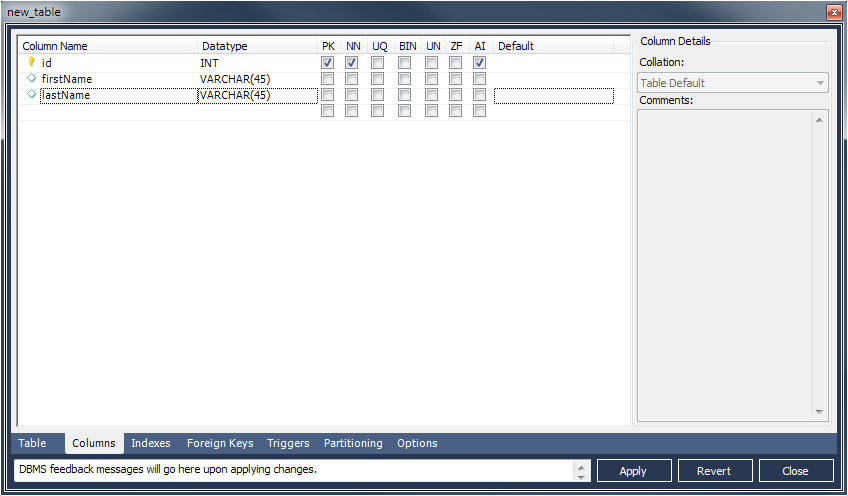The width and height of the screenshot is (848, 496).
Task: Switch to the Indexes tab
Action: pos(151,443)
